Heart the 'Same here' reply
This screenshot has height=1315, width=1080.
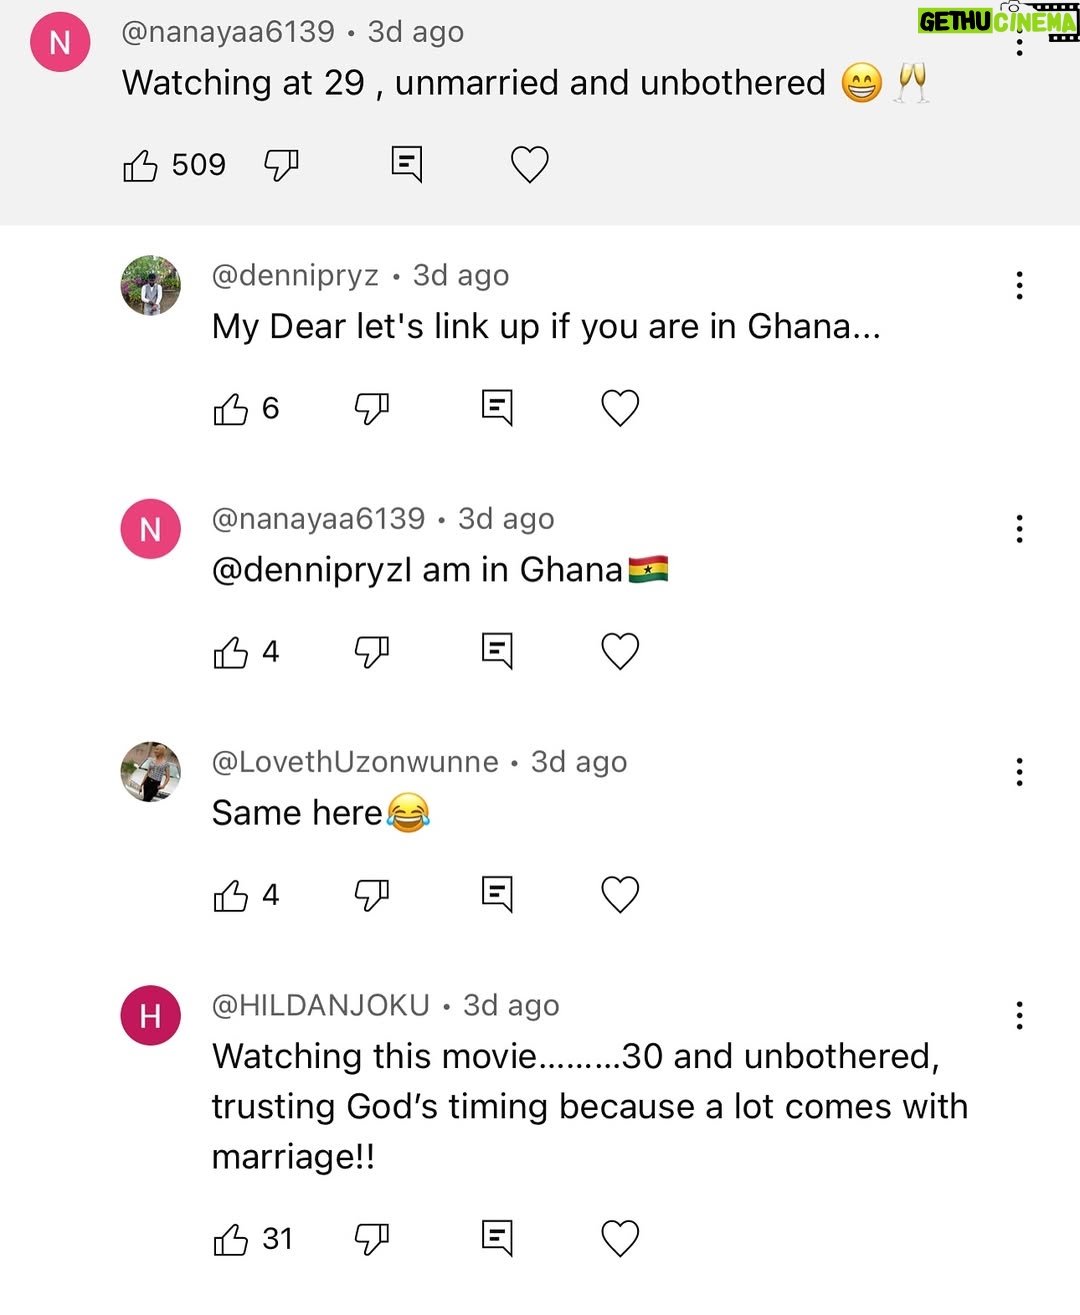620,895
